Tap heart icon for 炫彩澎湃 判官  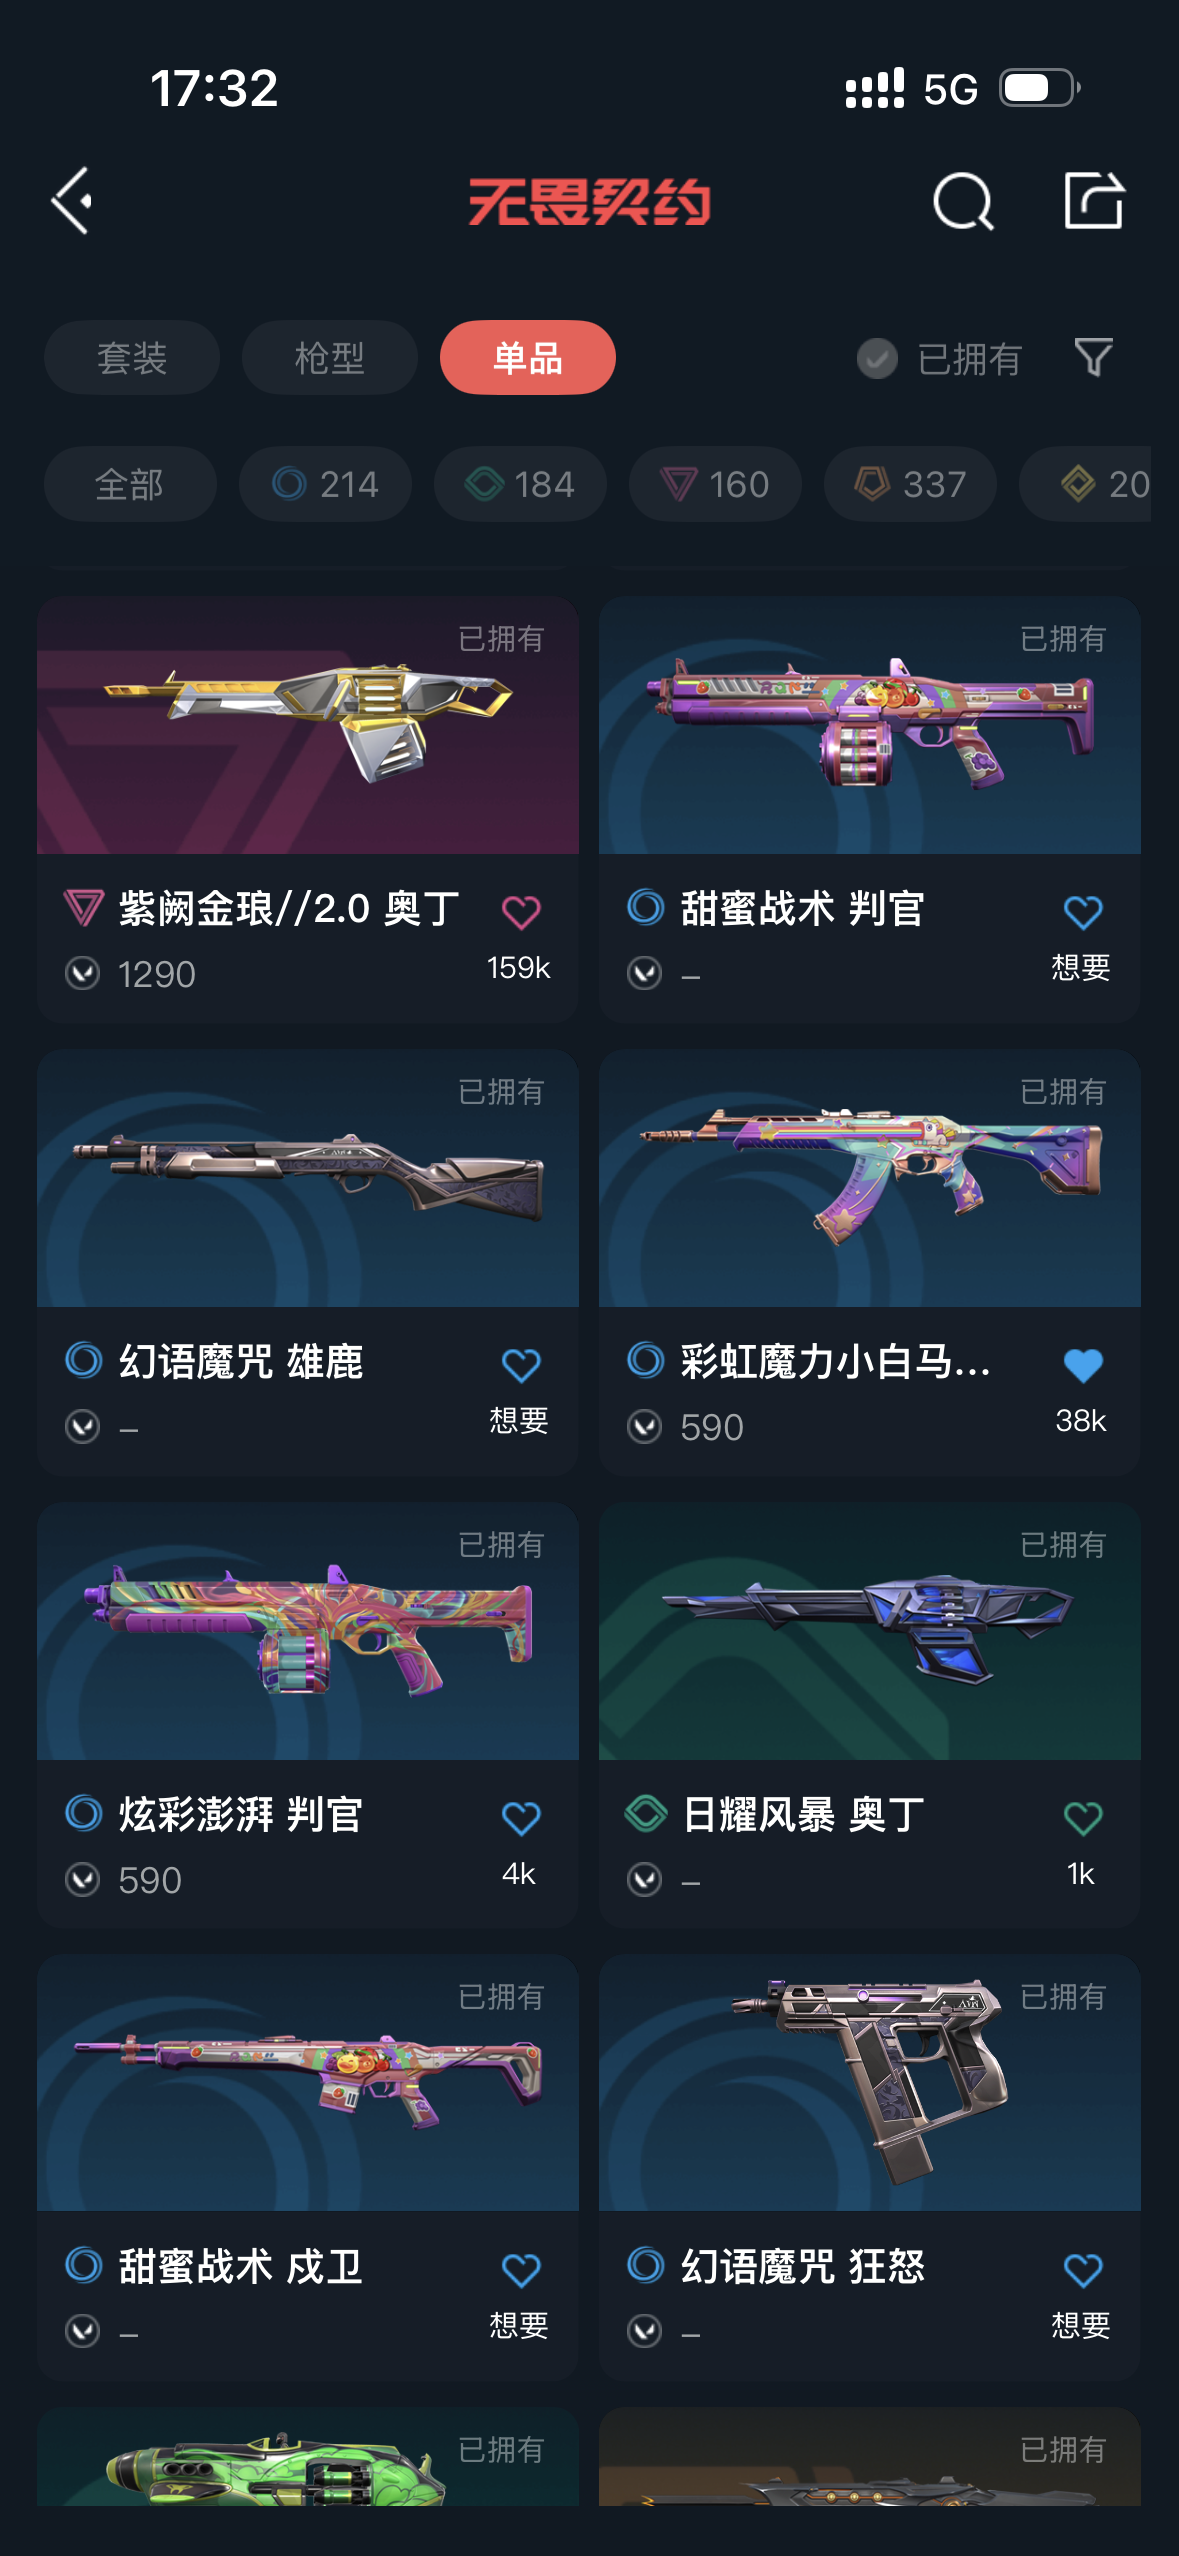coord(521,1818)
